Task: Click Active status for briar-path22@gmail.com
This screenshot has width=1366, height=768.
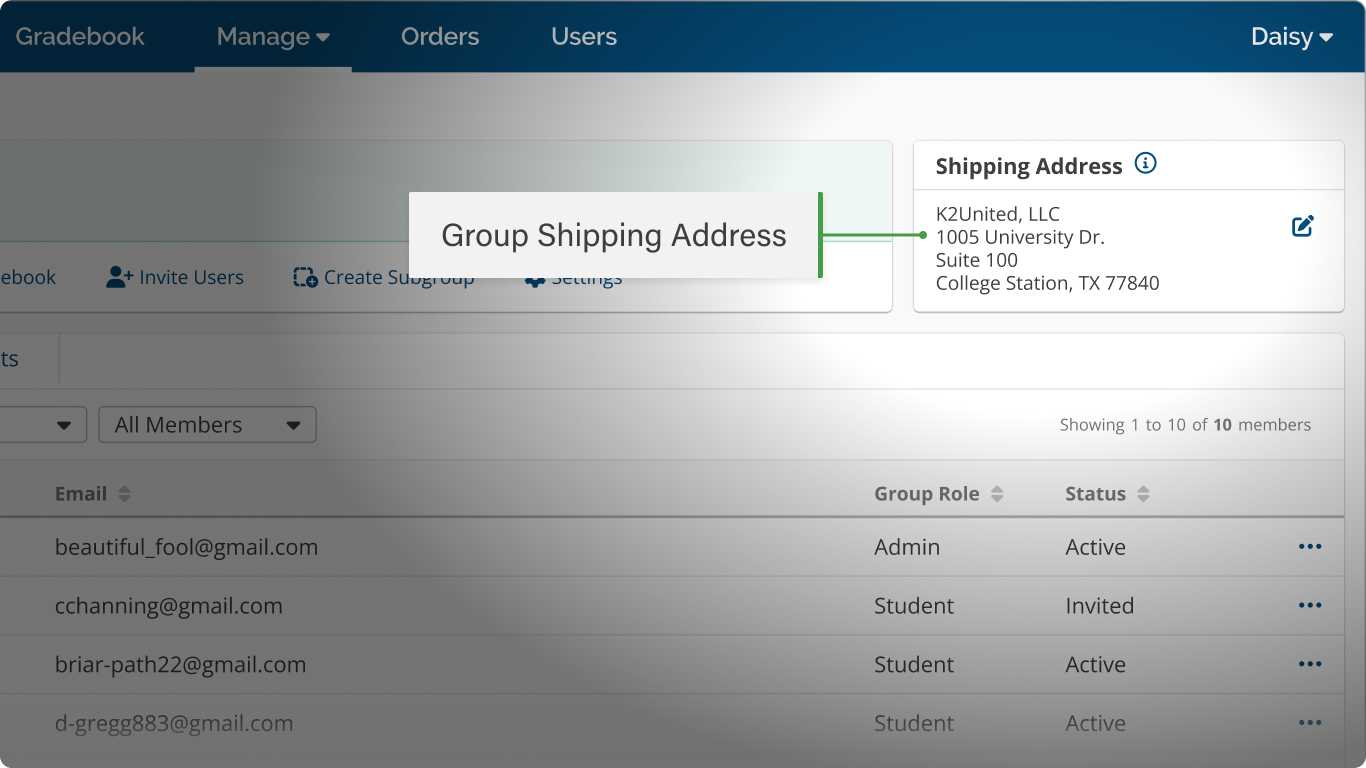Action: (1095, 665)
